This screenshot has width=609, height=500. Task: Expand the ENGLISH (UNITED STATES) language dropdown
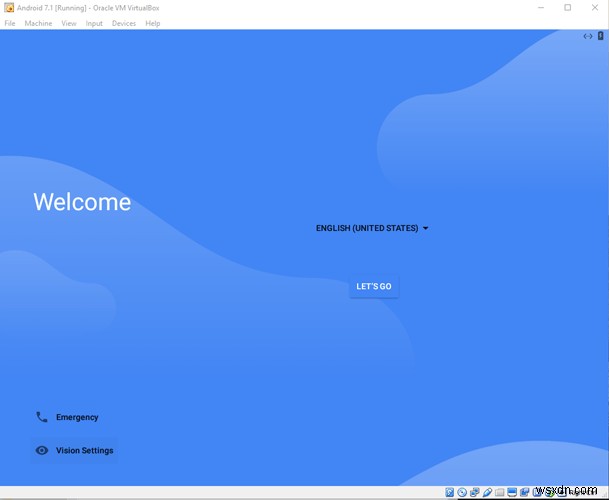[372, 228]
